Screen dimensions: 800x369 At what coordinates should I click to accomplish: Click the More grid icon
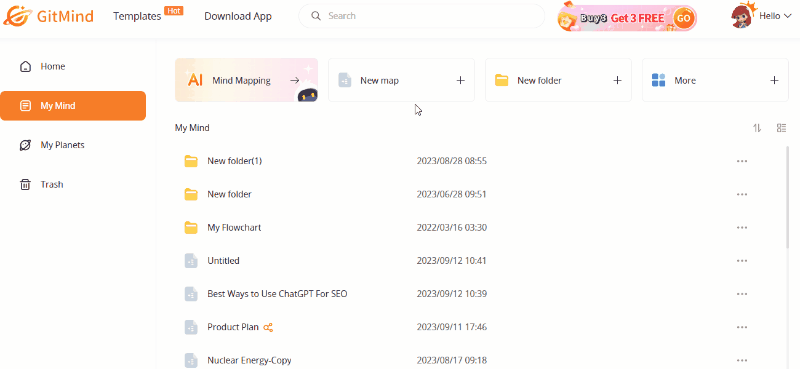(x=659, y=80)
